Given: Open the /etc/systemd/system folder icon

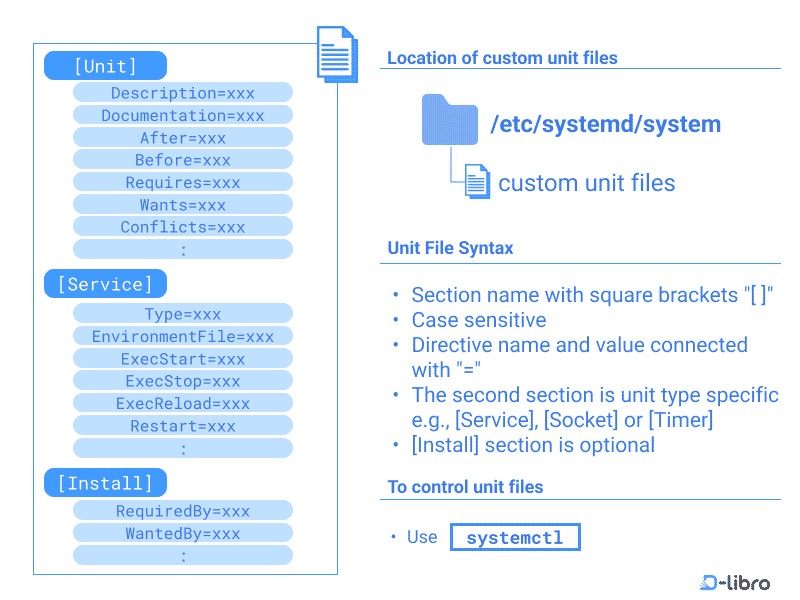Looking at the screenshot, I should 450,118.
